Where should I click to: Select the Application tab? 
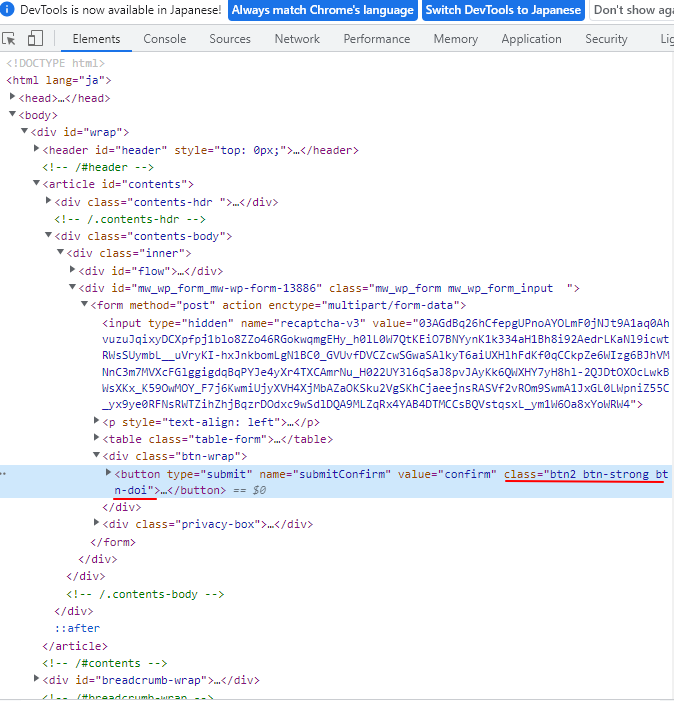(531, 39)
